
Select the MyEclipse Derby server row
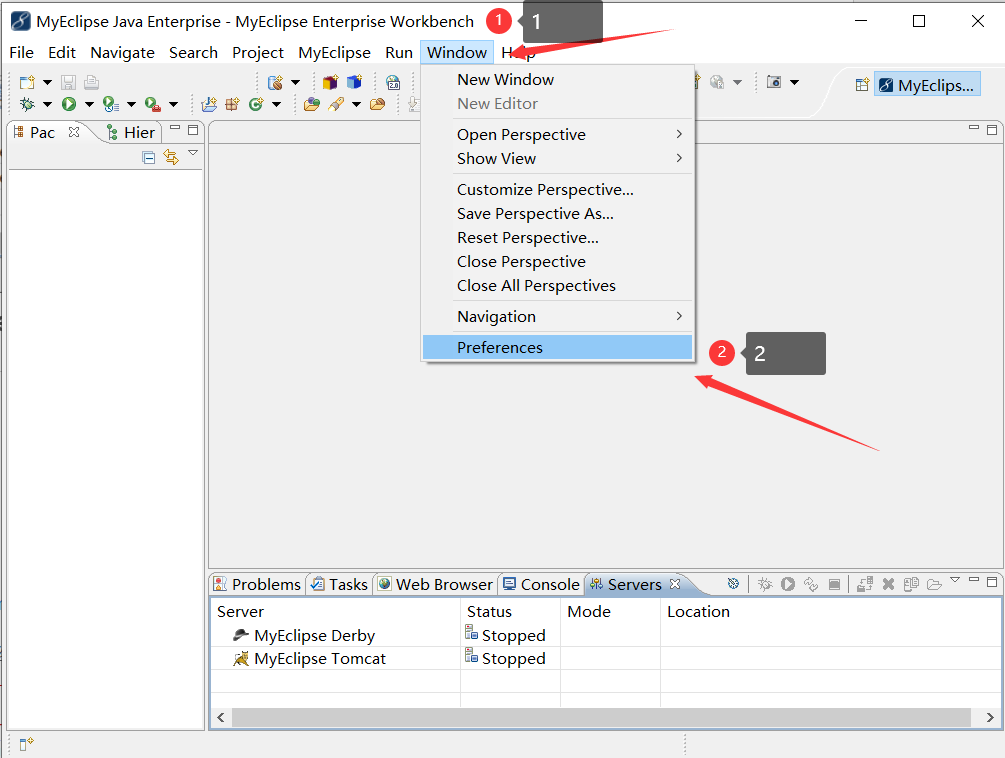[606, 635]
